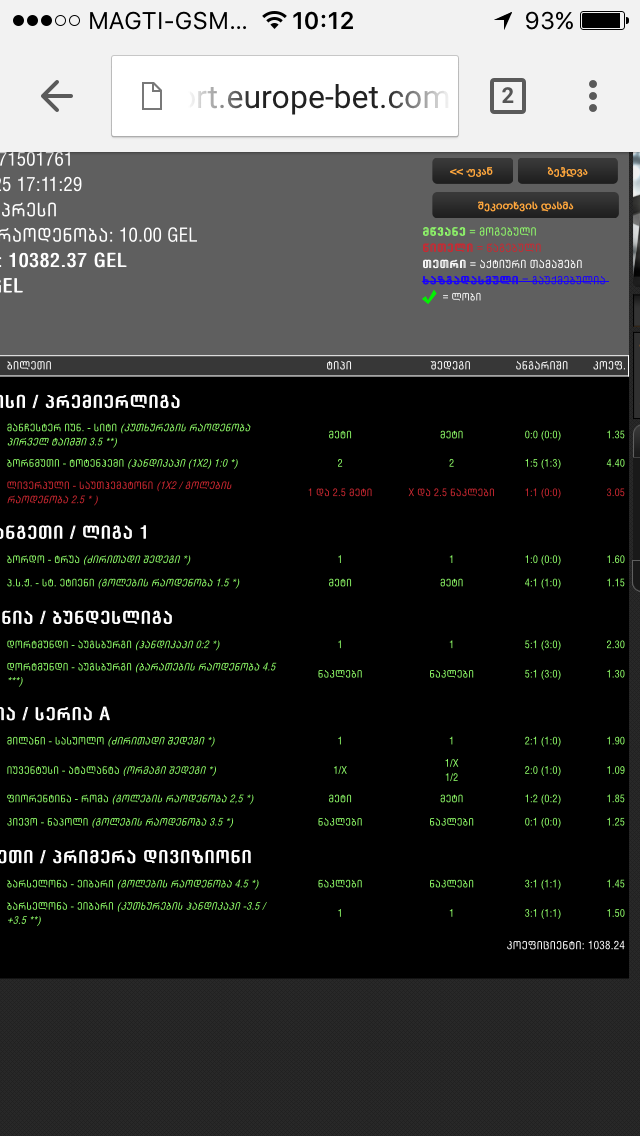Tap the page info icon in address bar
Image resolution: width=640 pixels, height=1136 pixels.
[151, 96]
